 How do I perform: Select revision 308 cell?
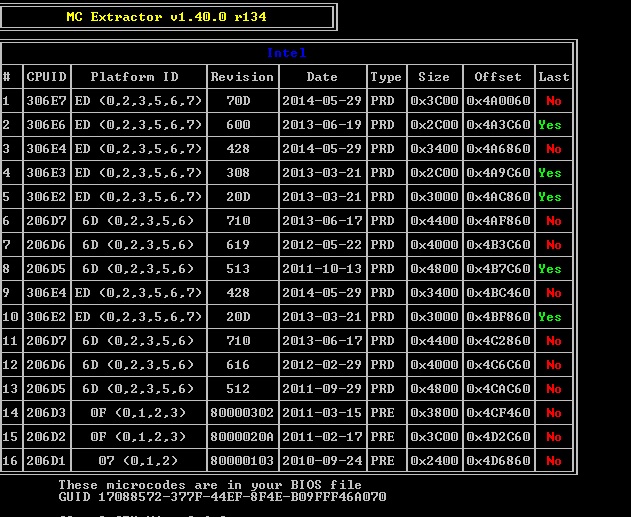(238, 173)
